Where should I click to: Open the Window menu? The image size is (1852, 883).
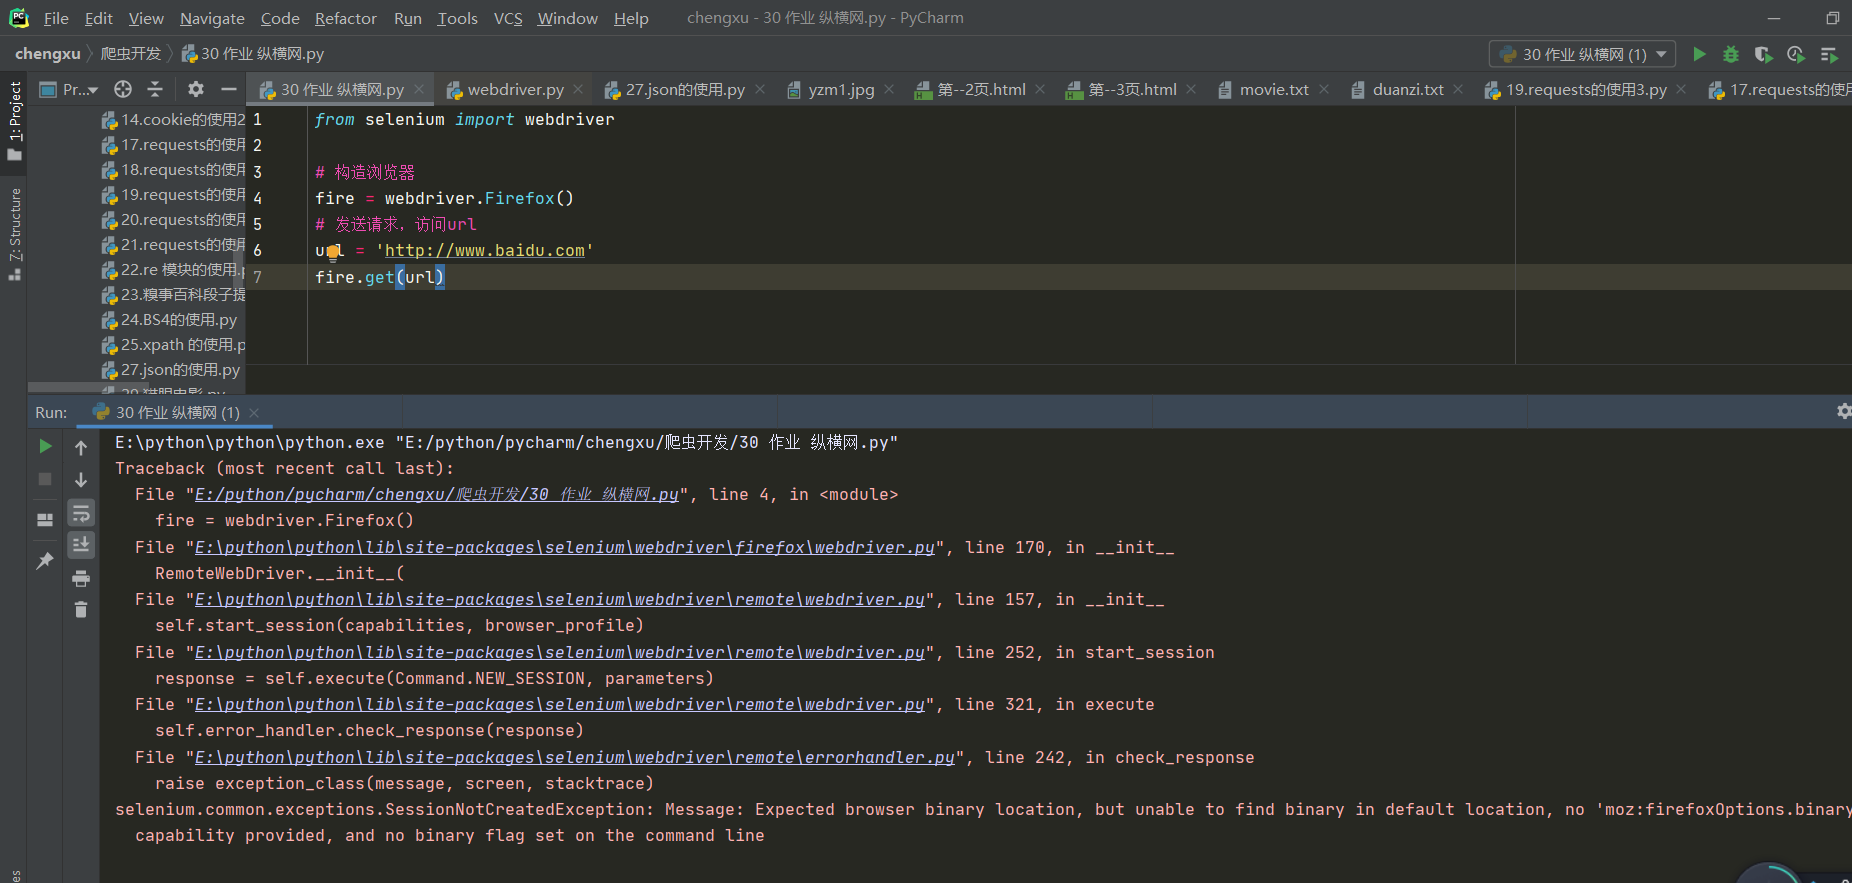coord(567,18)
